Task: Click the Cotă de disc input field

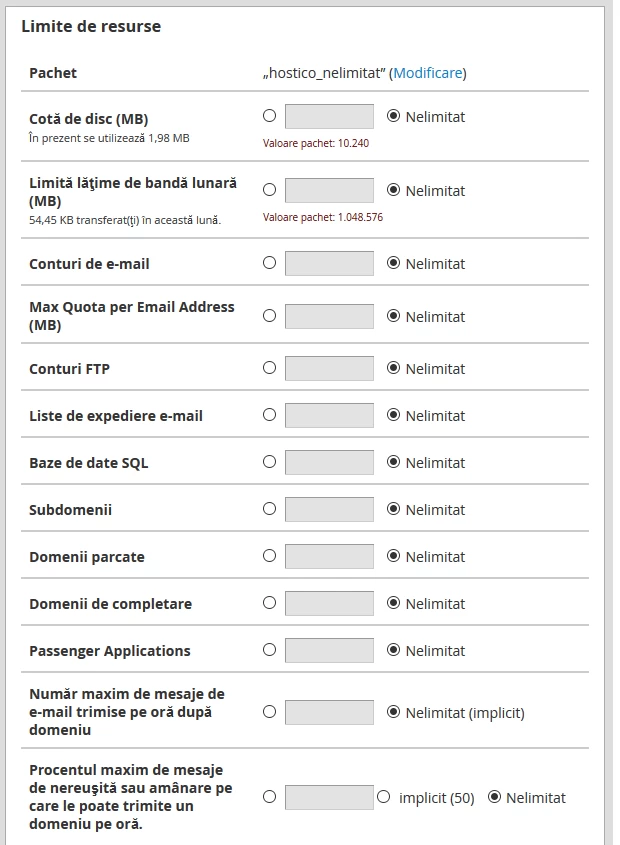Action: [x=329, y=116]
